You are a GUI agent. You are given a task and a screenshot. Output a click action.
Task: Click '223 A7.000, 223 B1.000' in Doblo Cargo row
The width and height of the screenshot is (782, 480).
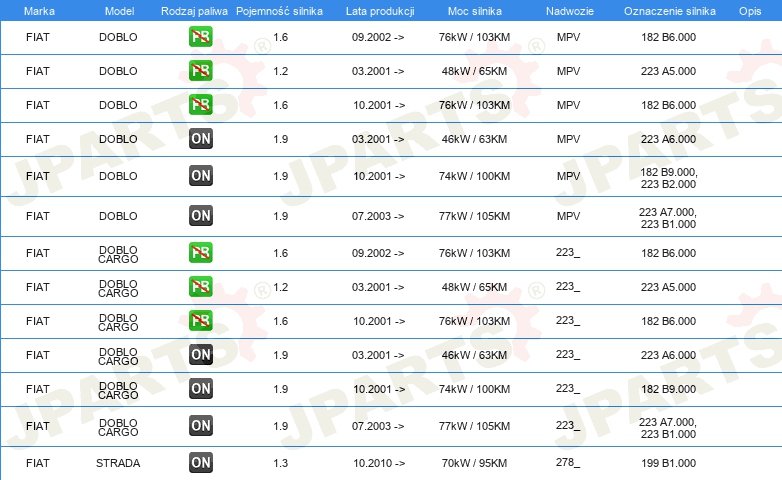668,428
